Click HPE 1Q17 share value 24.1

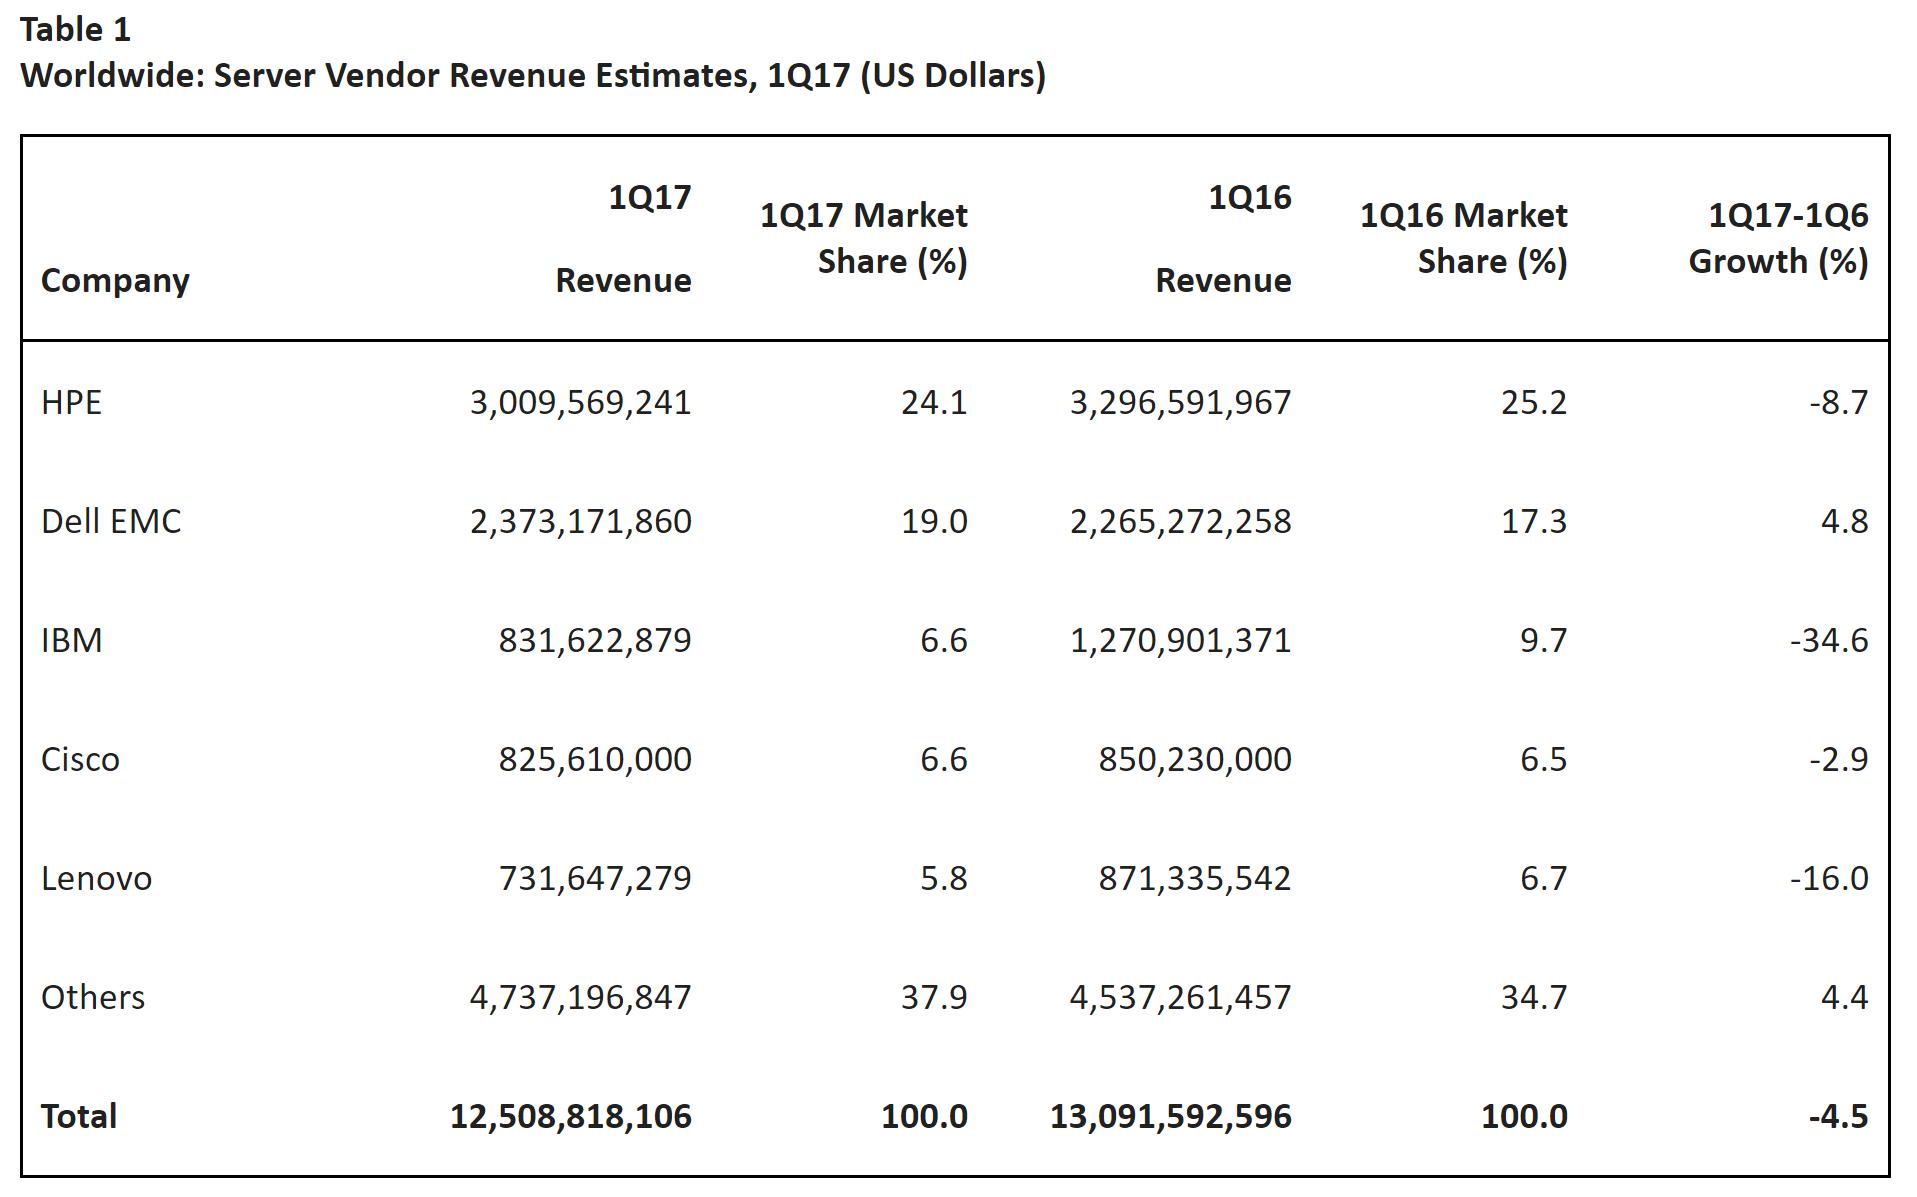[934, 402]
